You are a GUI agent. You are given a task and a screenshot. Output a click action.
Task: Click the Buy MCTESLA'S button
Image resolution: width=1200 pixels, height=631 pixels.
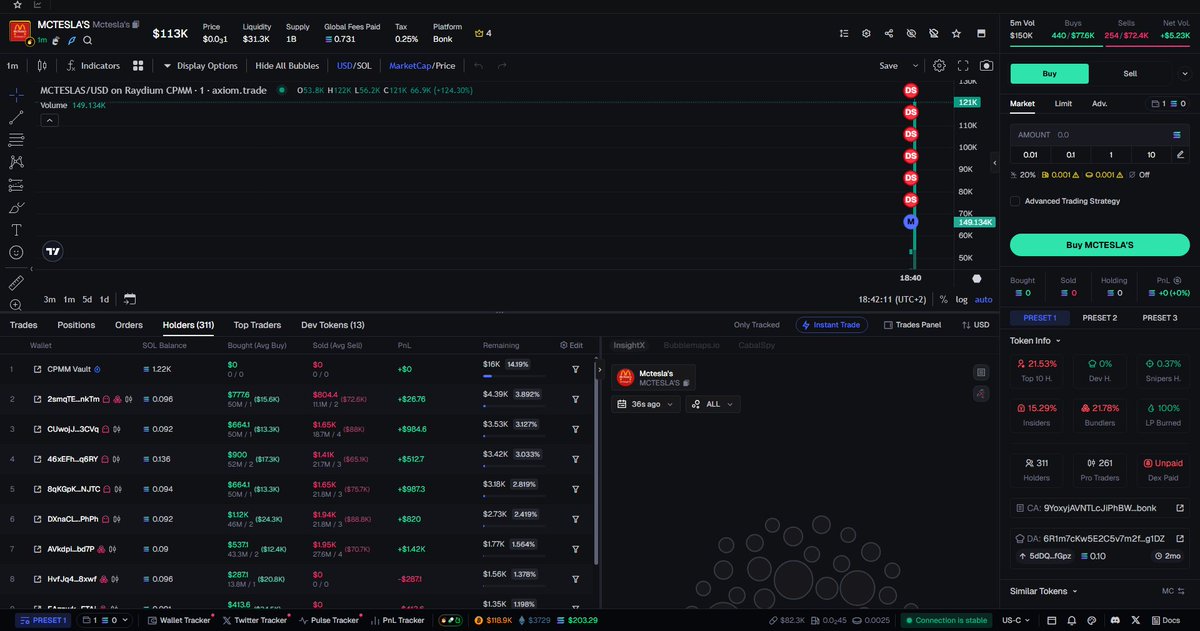tap(1099, 245)
